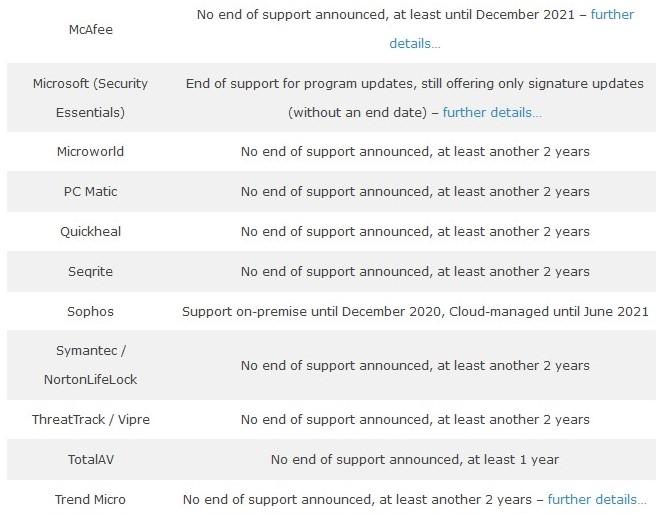Select the Microworld vendor name
Image resolution: width=669 pixels, height=514 pixels.
pos(90,151)
